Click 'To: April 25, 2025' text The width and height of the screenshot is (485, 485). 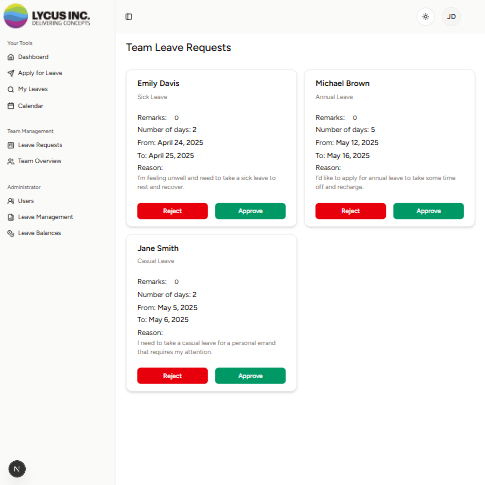[x=166, y=156]
